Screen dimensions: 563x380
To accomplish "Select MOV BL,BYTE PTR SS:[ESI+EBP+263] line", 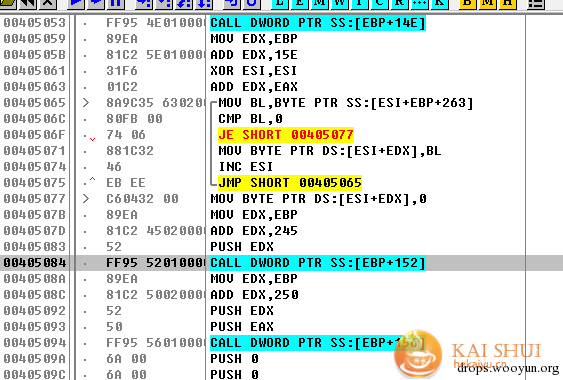I will pos(346,103).
